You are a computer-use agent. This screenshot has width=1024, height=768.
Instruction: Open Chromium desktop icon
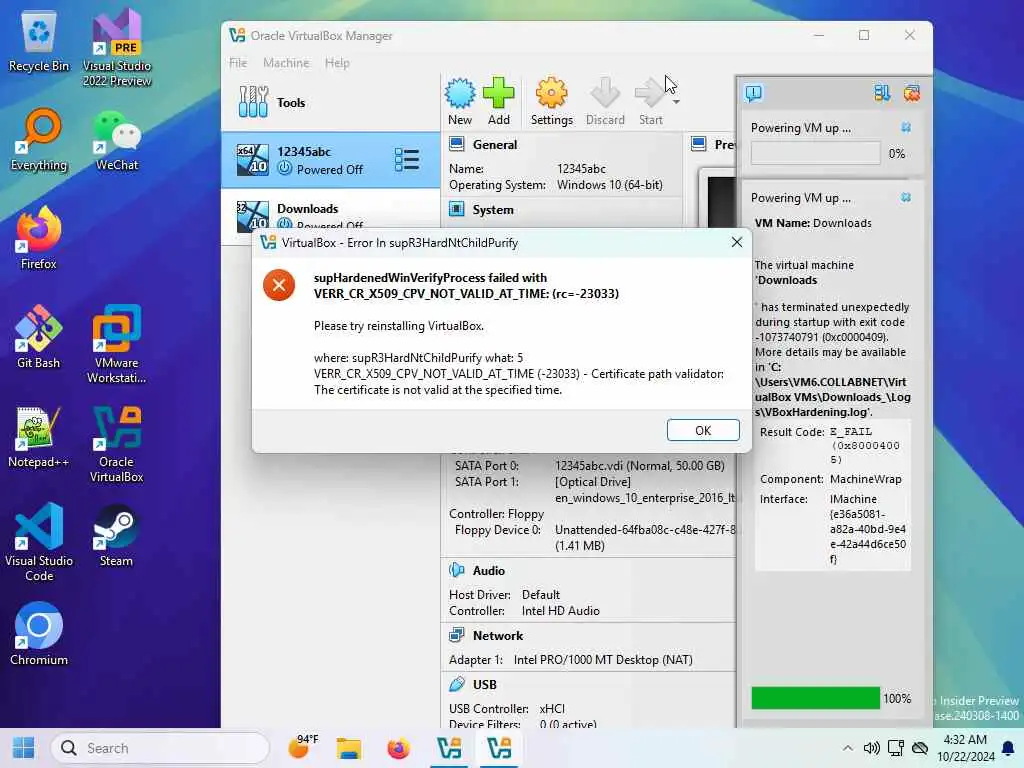click(39, 633)
